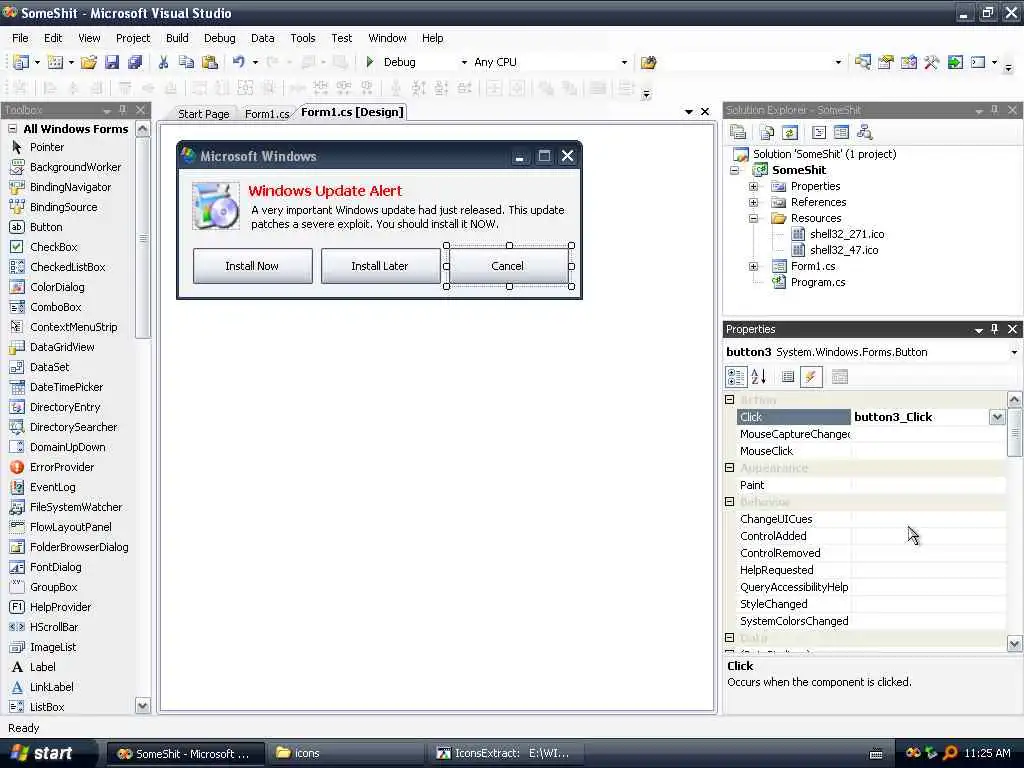The width and height of the screenshot is (1024, 768).
Task: Pin the Properties panel with the pushpin icon
Action: point(995,329)
